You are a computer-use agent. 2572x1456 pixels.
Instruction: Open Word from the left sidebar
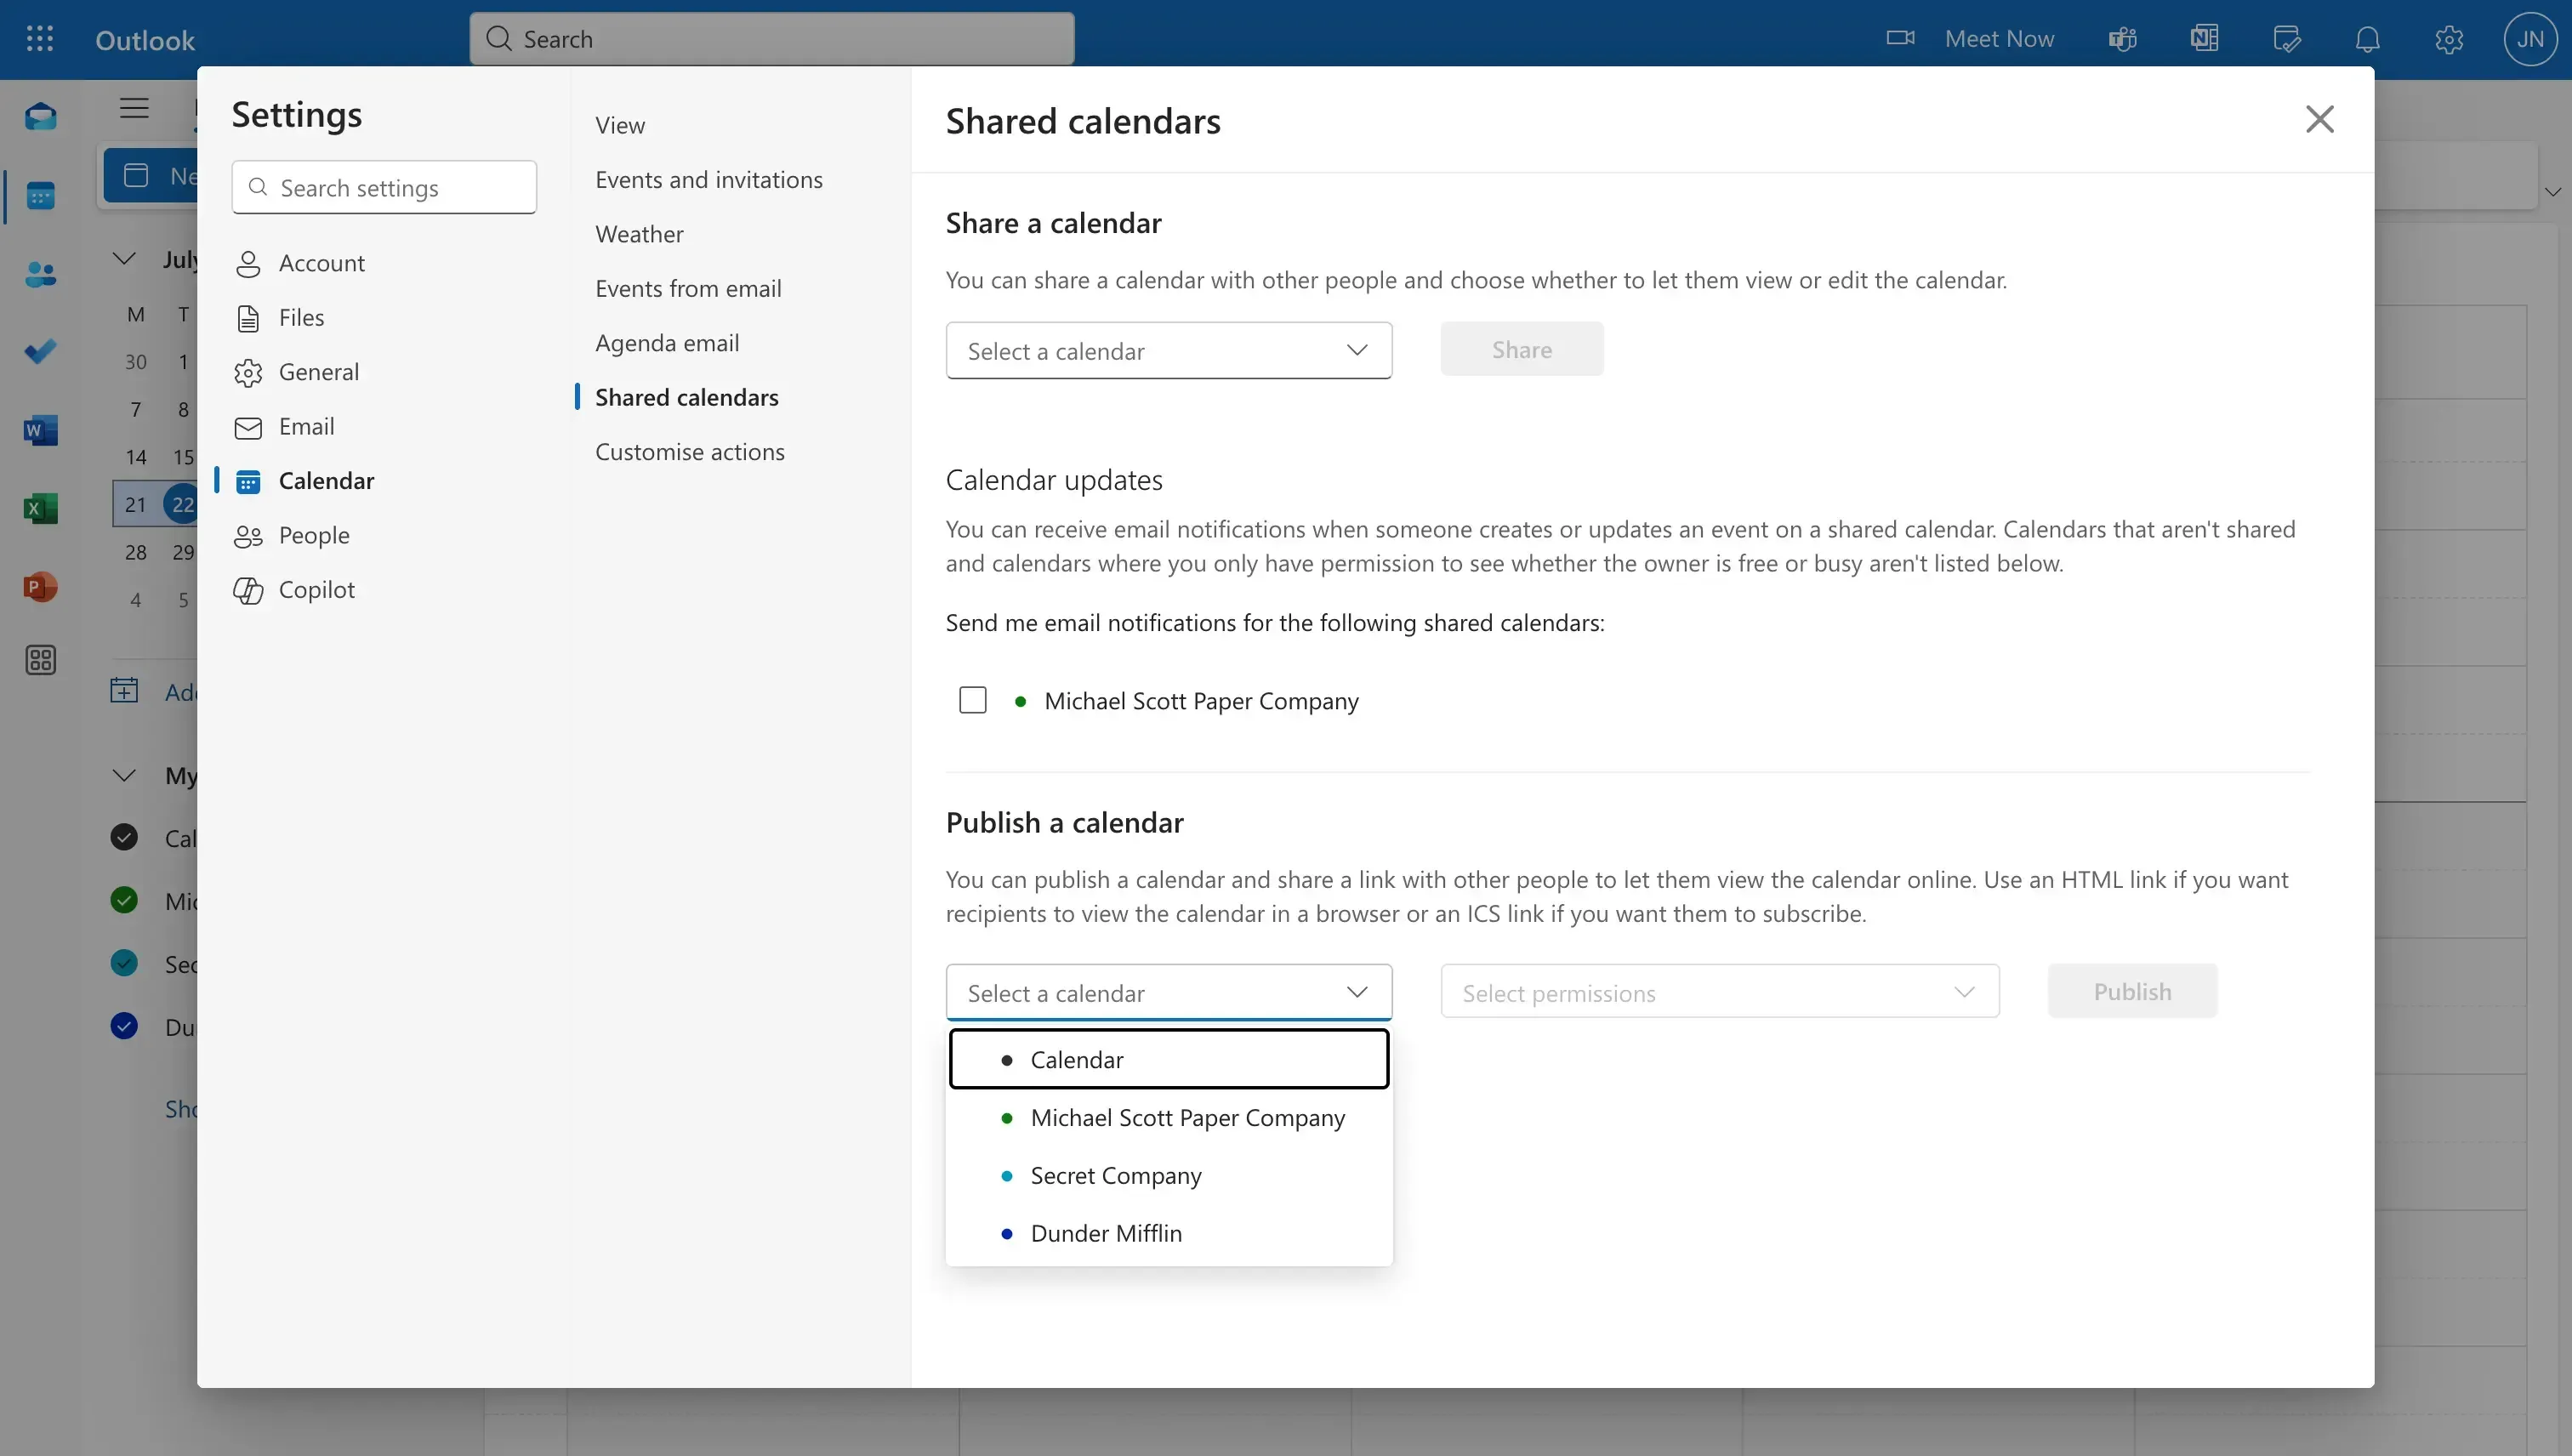pyautogui.click(x=40, y=430)
